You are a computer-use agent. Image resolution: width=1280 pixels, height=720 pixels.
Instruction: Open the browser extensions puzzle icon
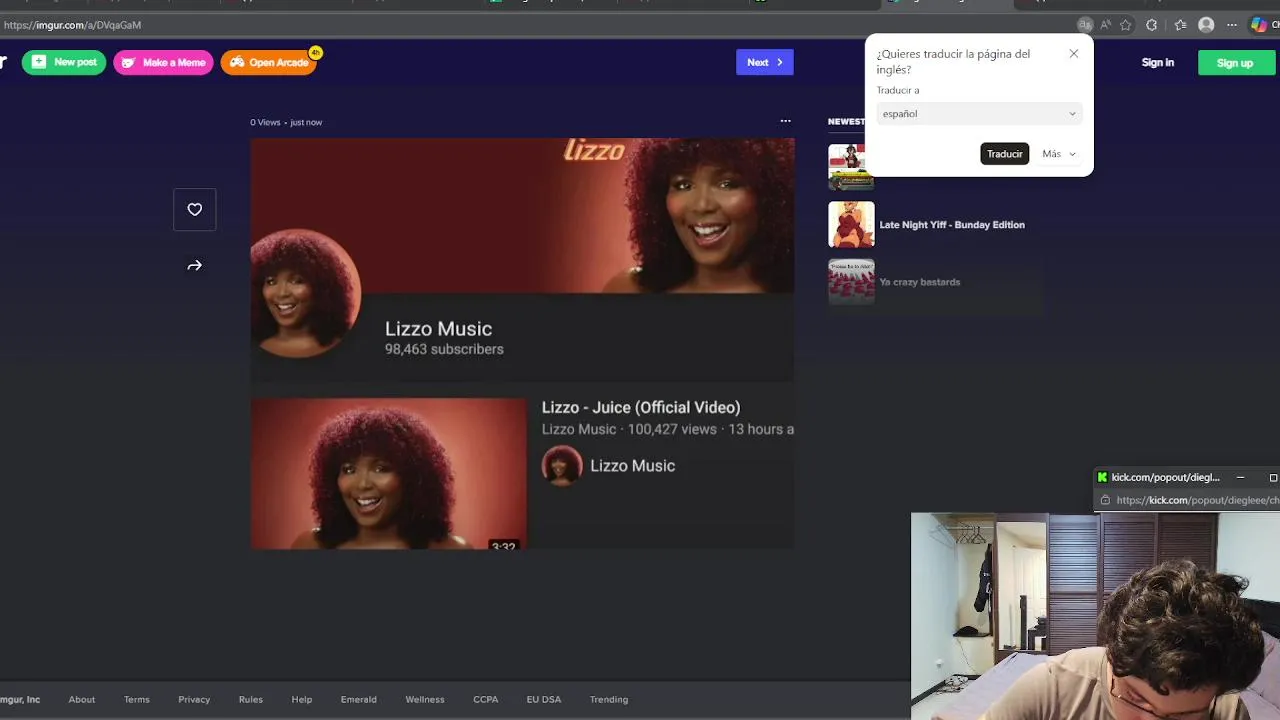click(x=1152, y=25)
